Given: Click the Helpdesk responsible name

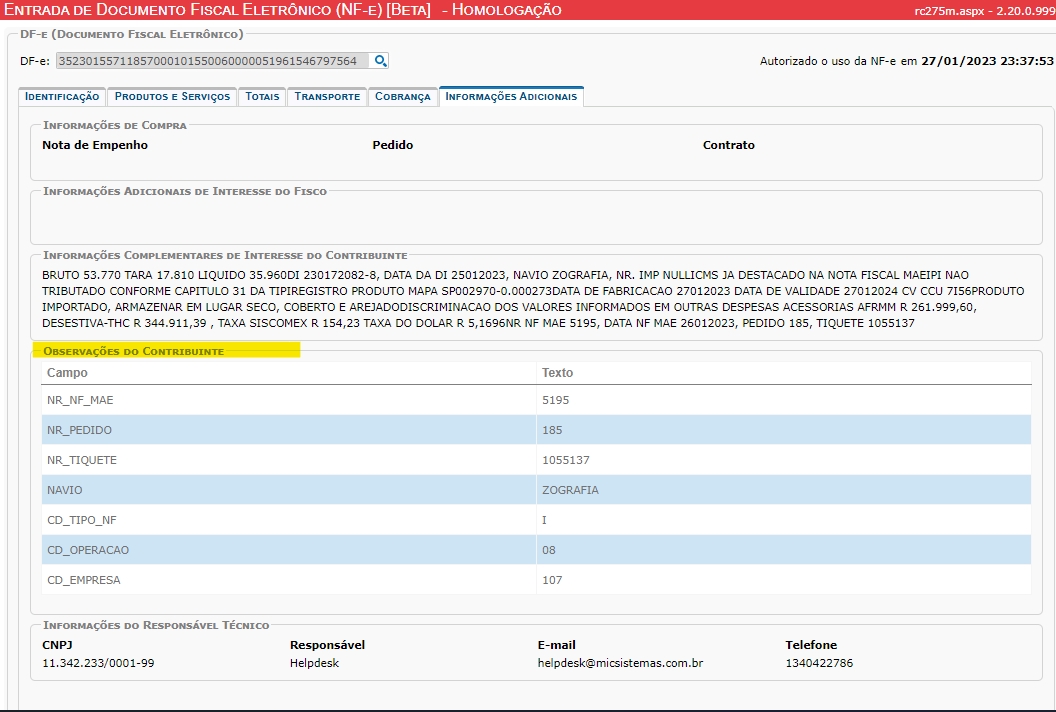Looking at the screenshot, I should coord(315,663).
